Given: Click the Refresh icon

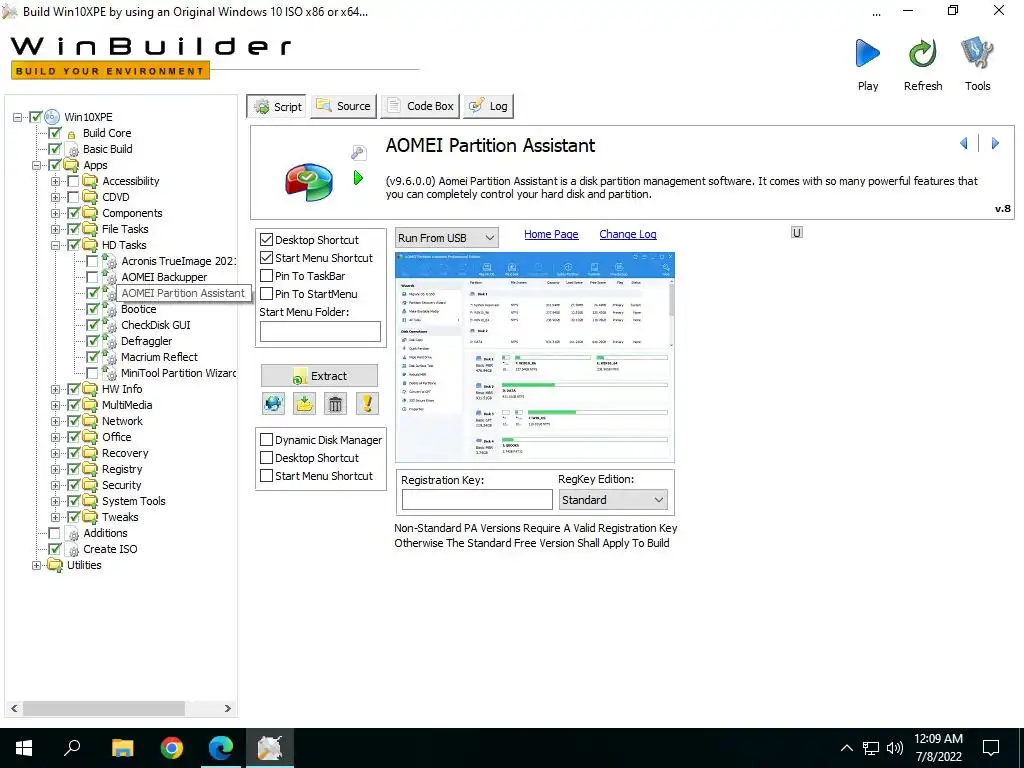Looking at the screenshot, I should click(922, 54).
